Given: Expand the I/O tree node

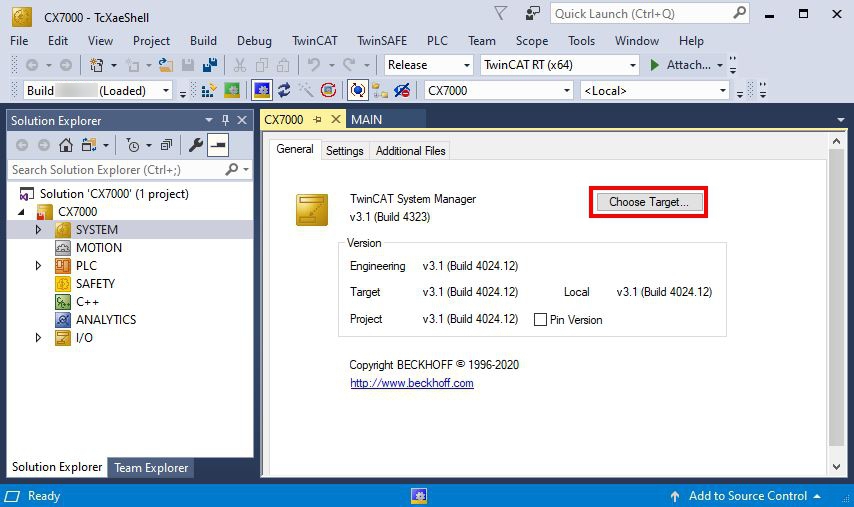Looking at the screenshot, I should tap(38, 338).
